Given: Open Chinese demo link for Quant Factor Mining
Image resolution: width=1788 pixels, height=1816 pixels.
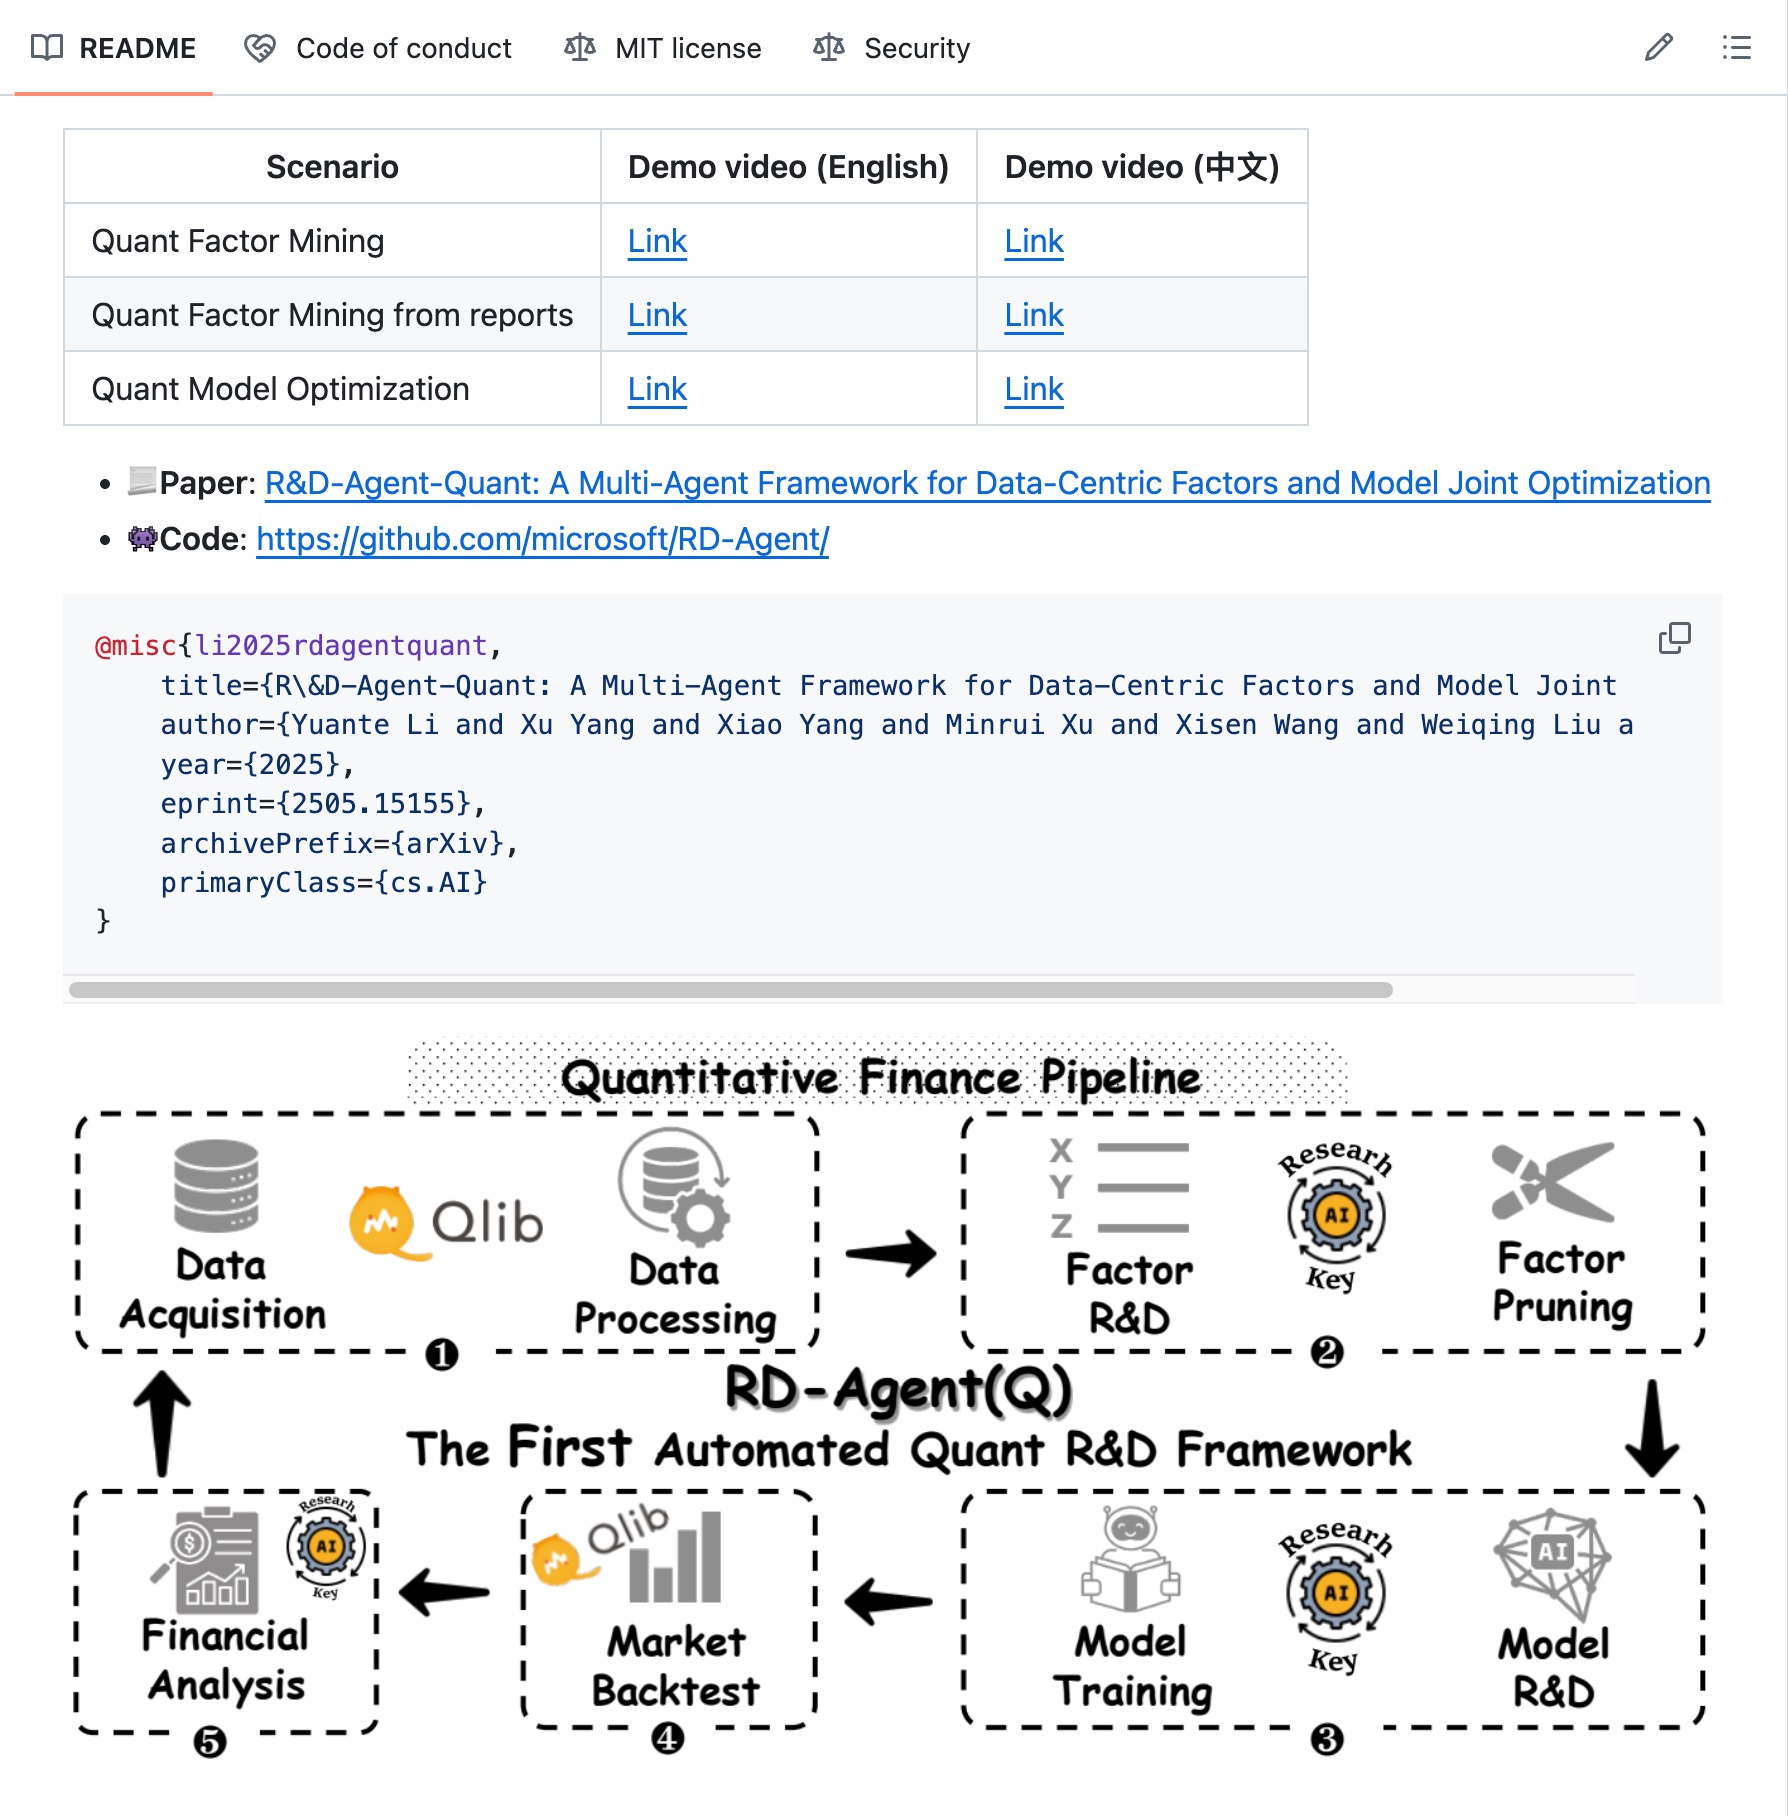Looking at the screenshot, I should click(x=1033, y=241).
